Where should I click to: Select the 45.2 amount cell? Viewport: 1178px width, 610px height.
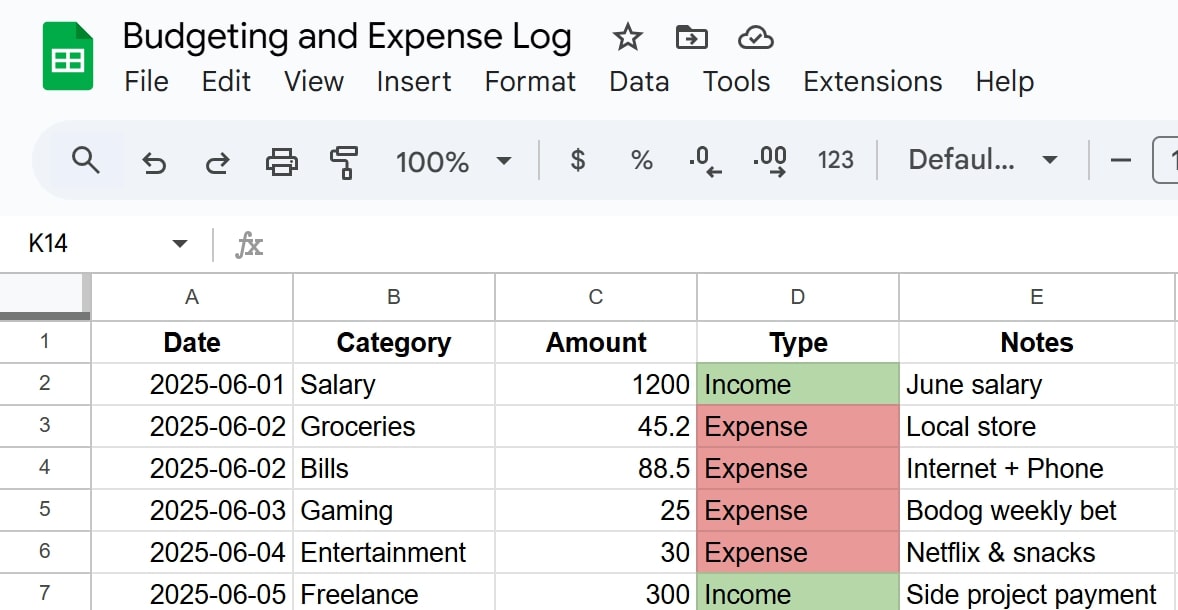tap(596, 427)
